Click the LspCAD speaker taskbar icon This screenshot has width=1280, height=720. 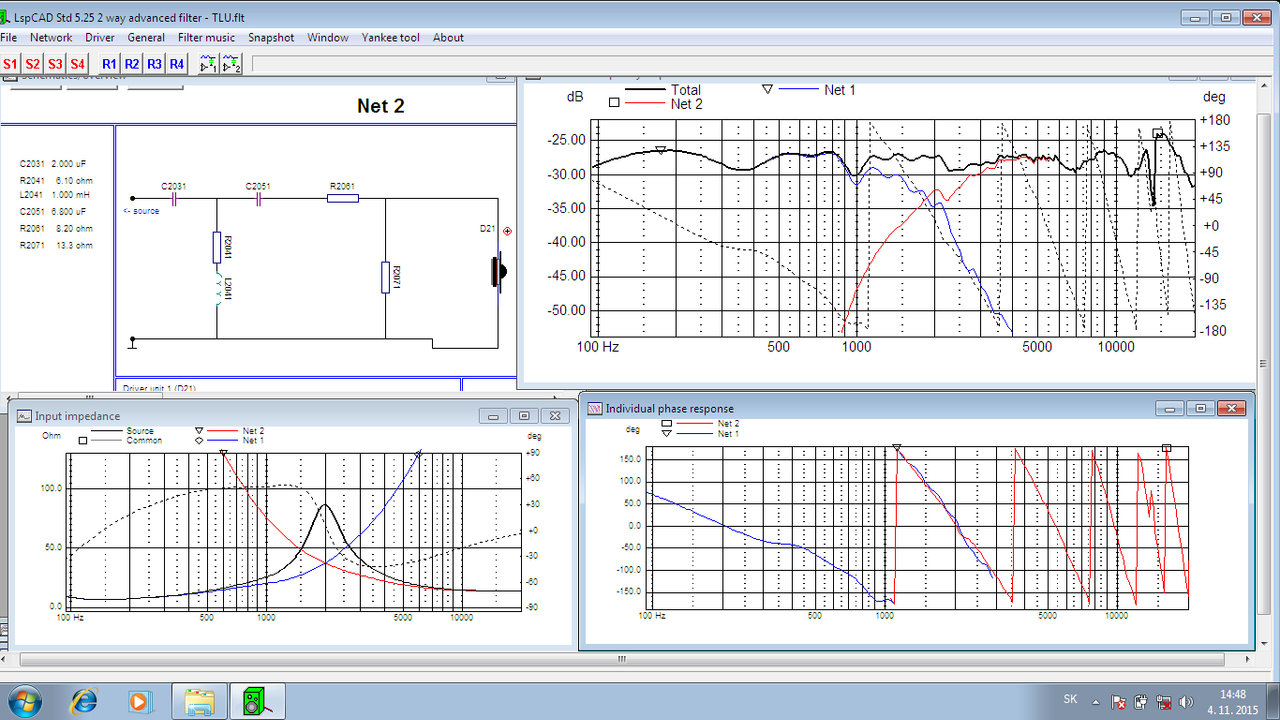pyautogui.click(x=258, y=702)
